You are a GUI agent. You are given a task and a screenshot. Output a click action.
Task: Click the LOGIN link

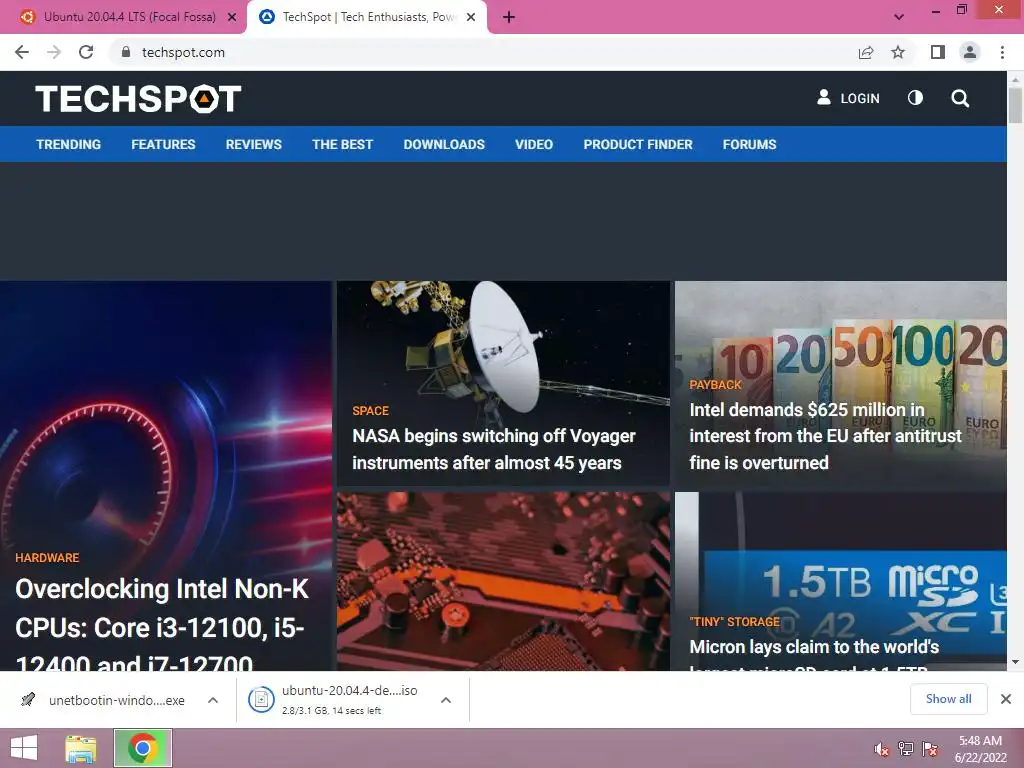848,98
